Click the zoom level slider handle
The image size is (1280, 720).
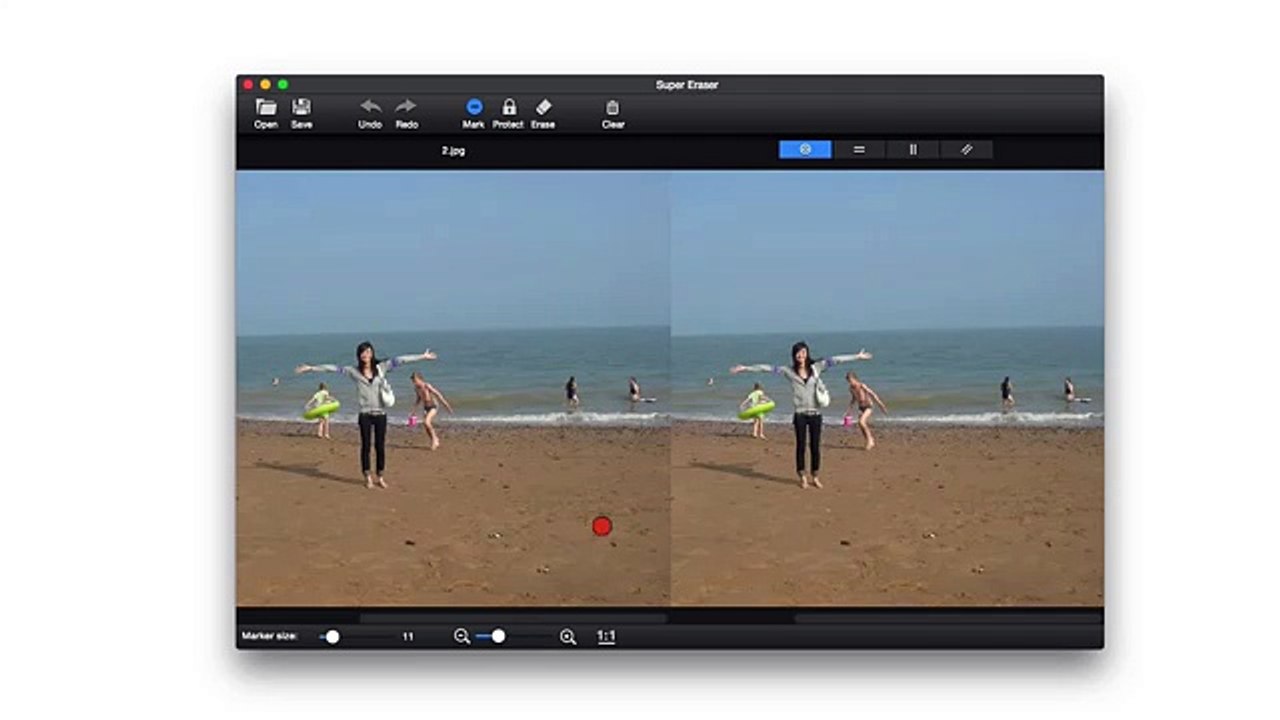pos(498,636)
